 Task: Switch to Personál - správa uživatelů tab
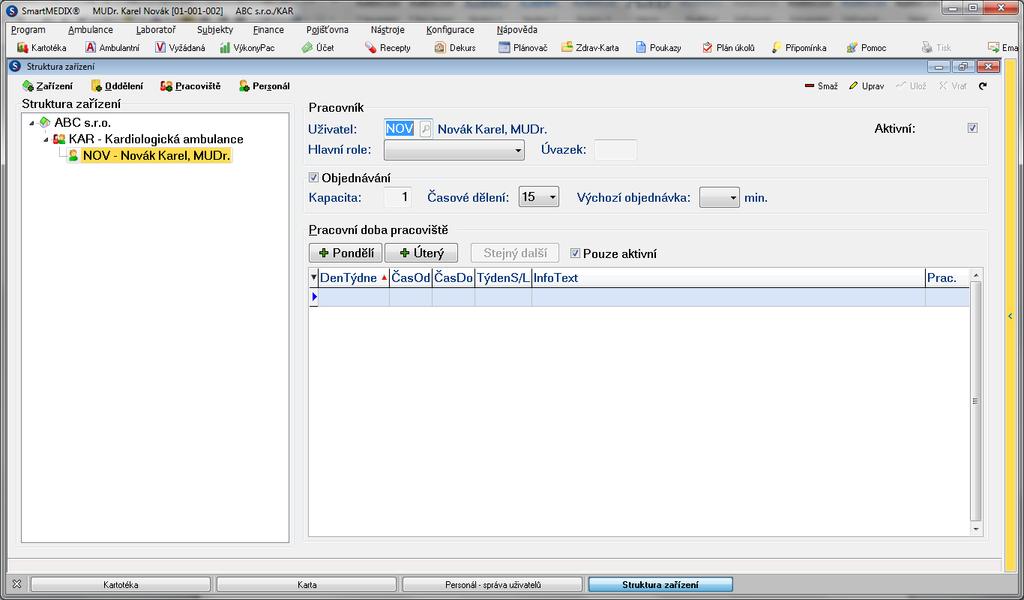492,584
